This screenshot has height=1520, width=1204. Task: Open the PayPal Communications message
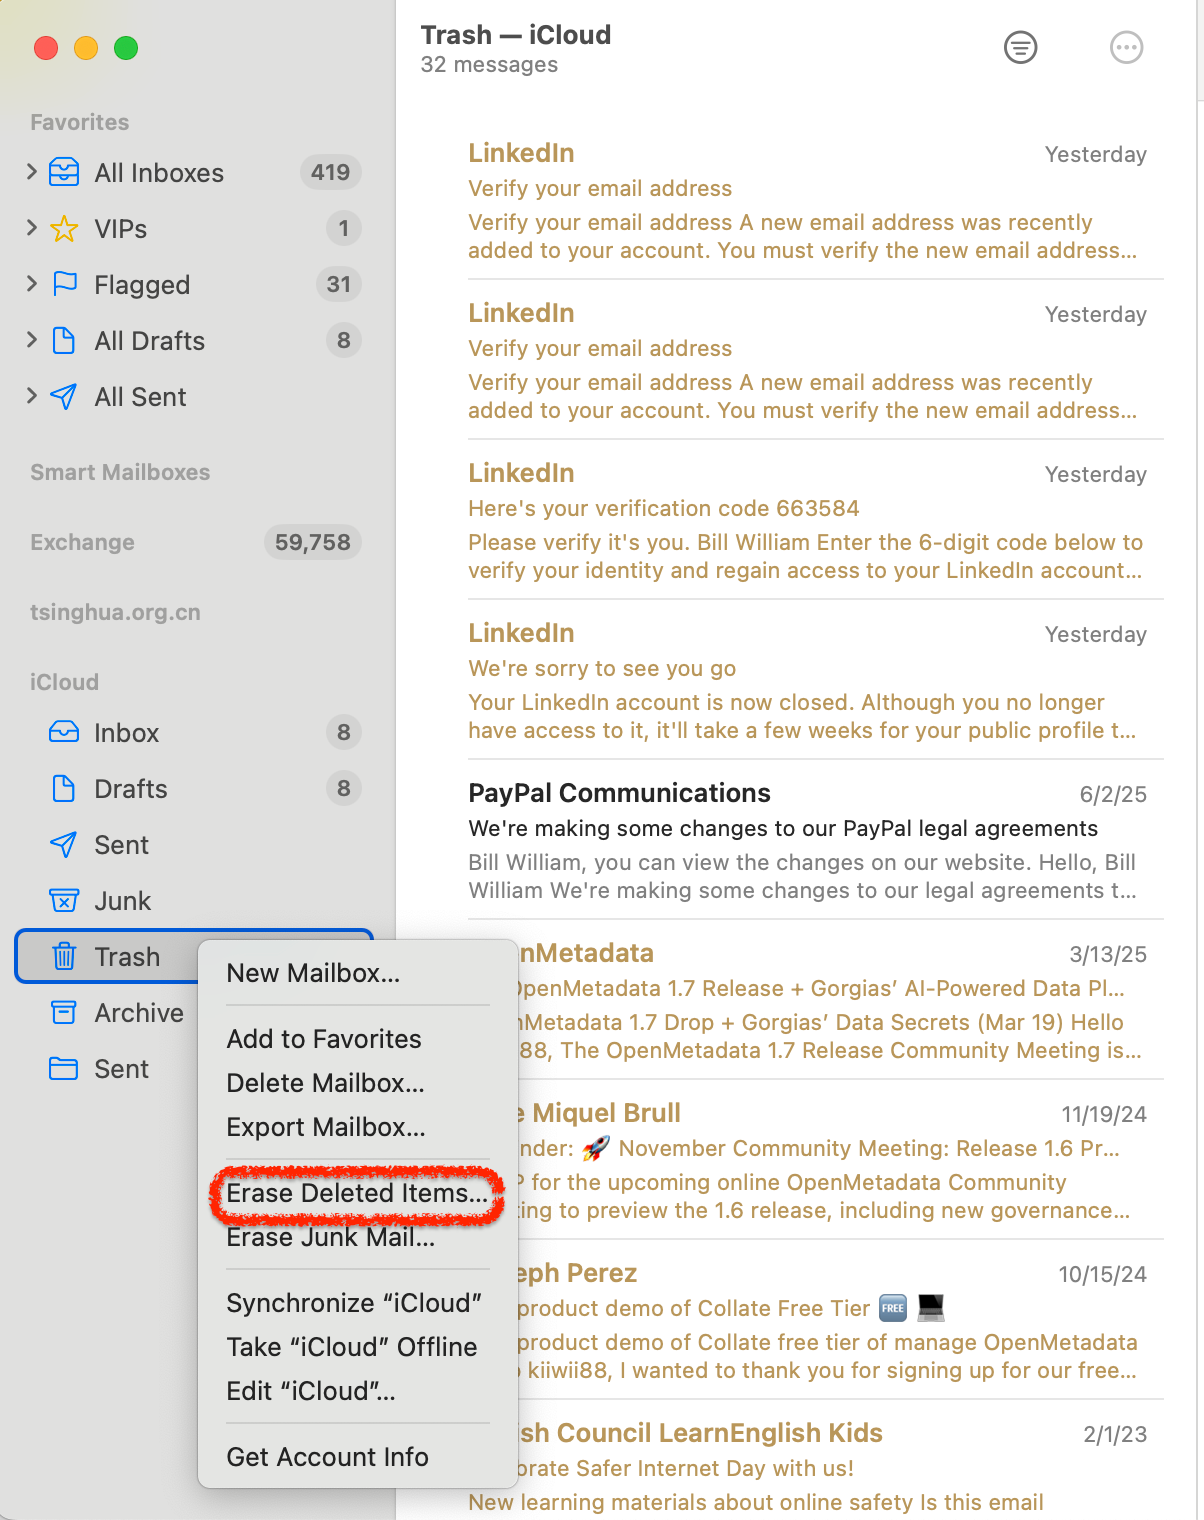tap(808, 840)
